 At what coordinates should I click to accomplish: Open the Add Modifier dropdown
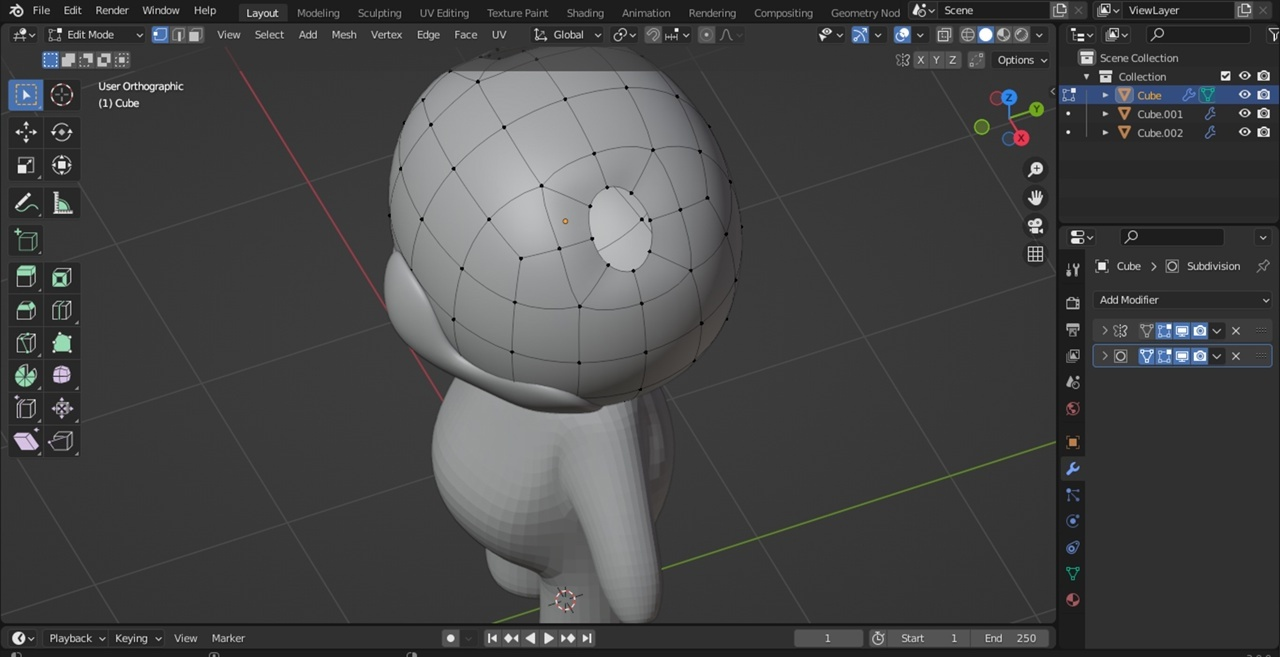[1183, 300]
